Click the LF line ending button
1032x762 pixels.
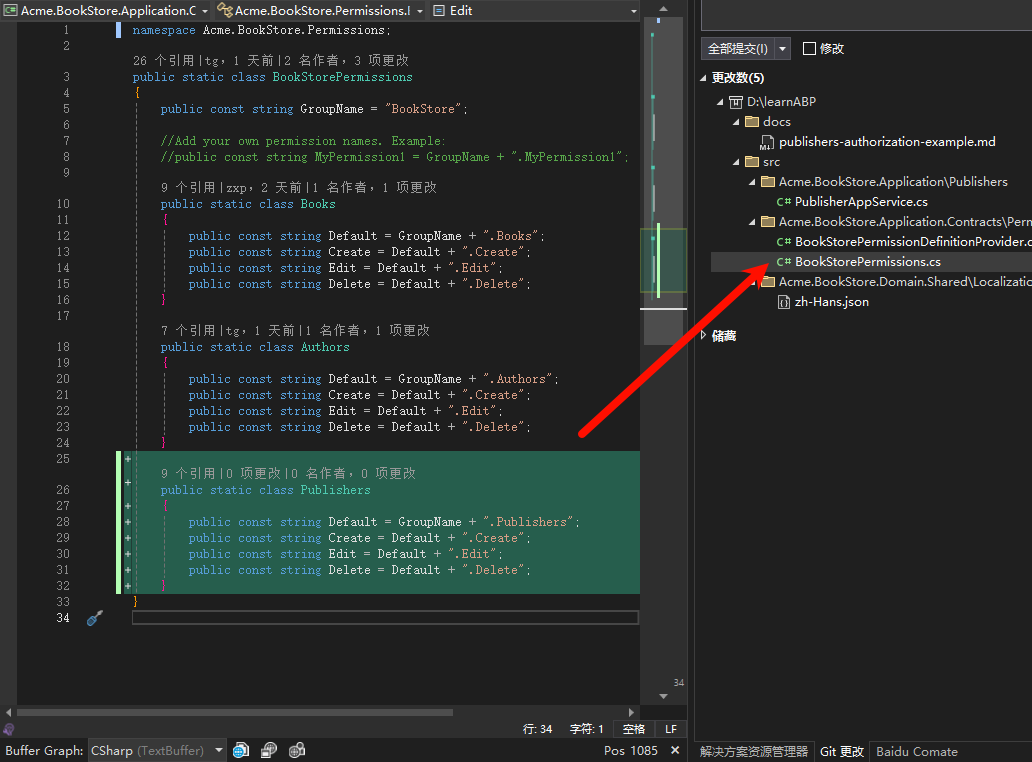pos(671,729)
